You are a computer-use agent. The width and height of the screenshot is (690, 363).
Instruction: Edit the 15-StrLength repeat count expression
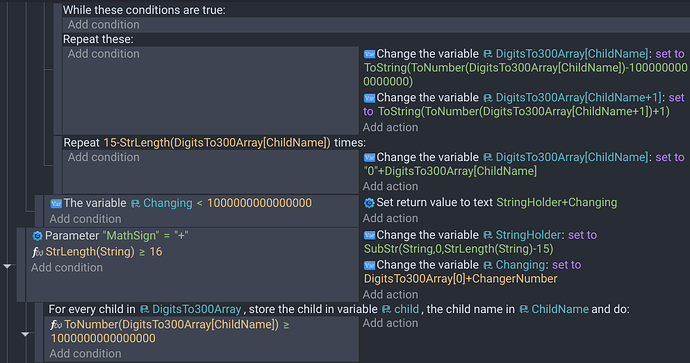coord(217,143)
